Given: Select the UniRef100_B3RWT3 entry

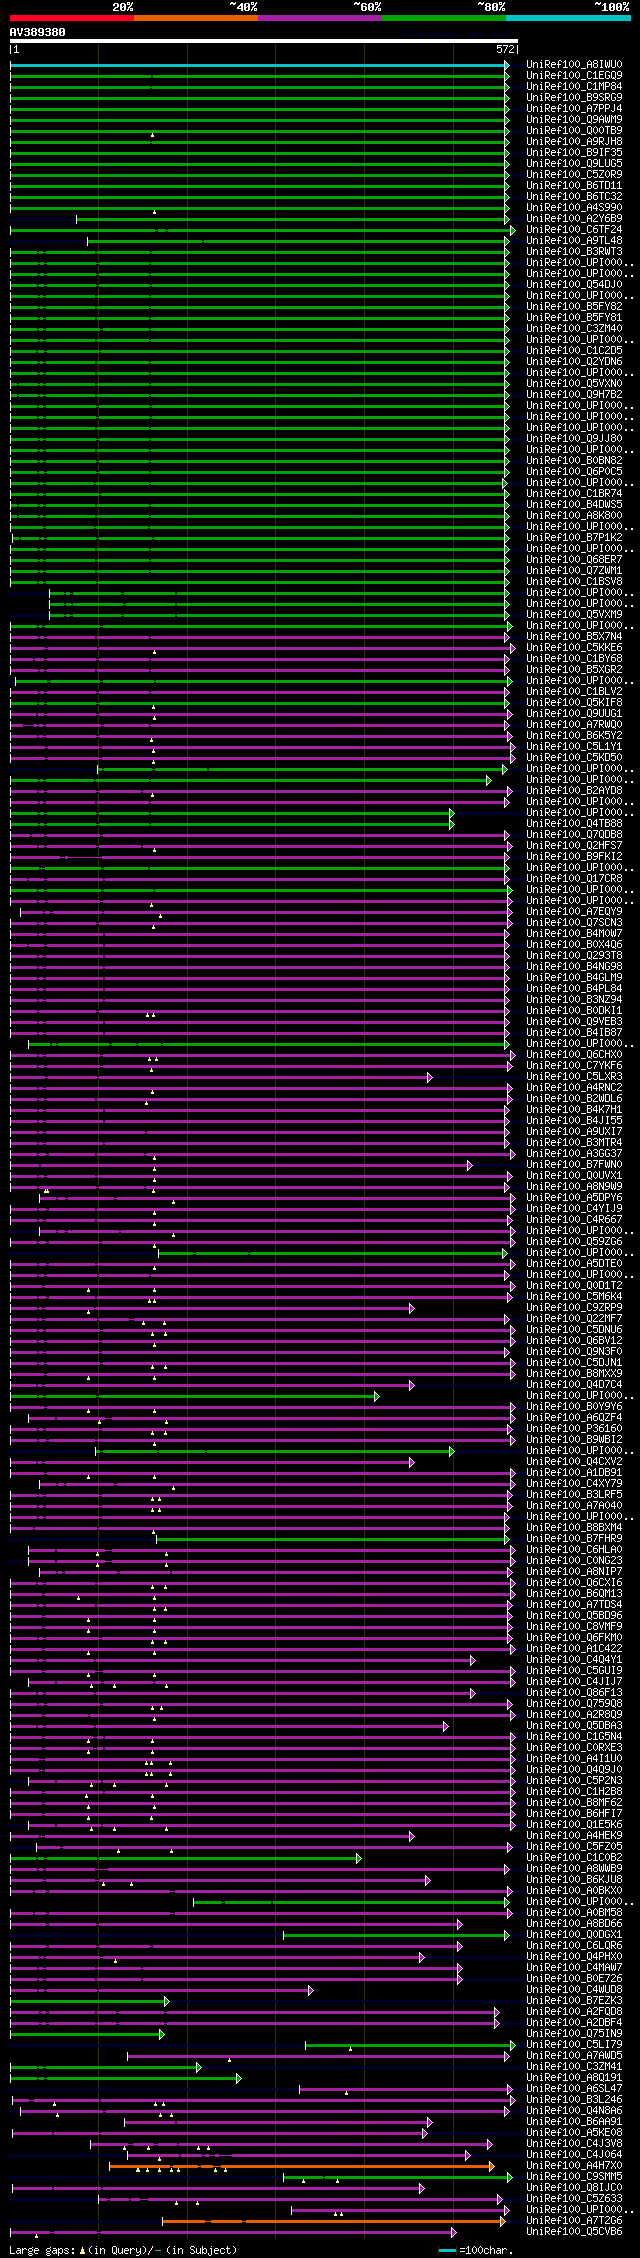Looking at the screenshot, I should [574, 252].
